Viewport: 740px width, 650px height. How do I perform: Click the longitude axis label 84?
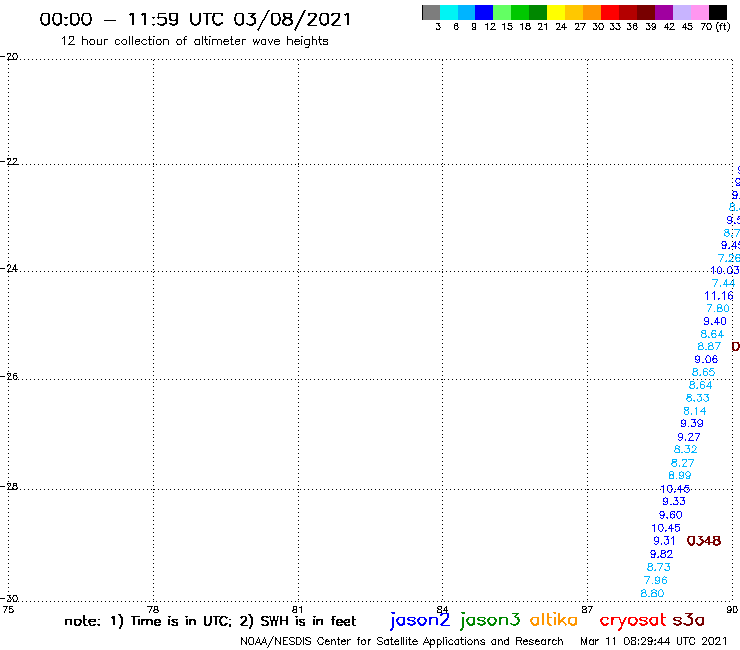pos(442,609)
